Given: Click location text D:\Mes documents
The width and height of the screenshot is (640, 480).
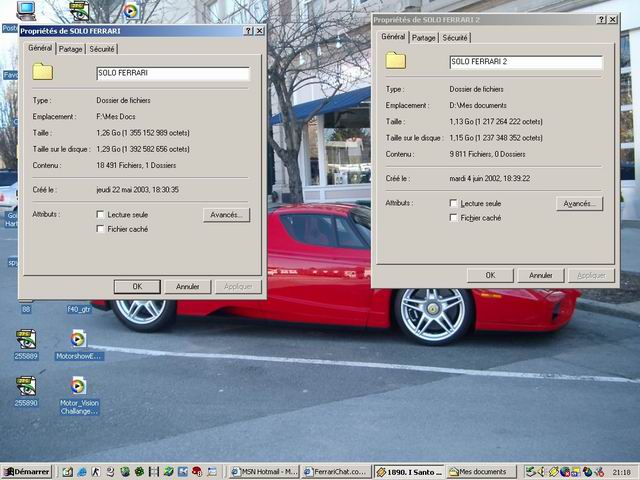Looking at the screenshot, I should (478, 105).
